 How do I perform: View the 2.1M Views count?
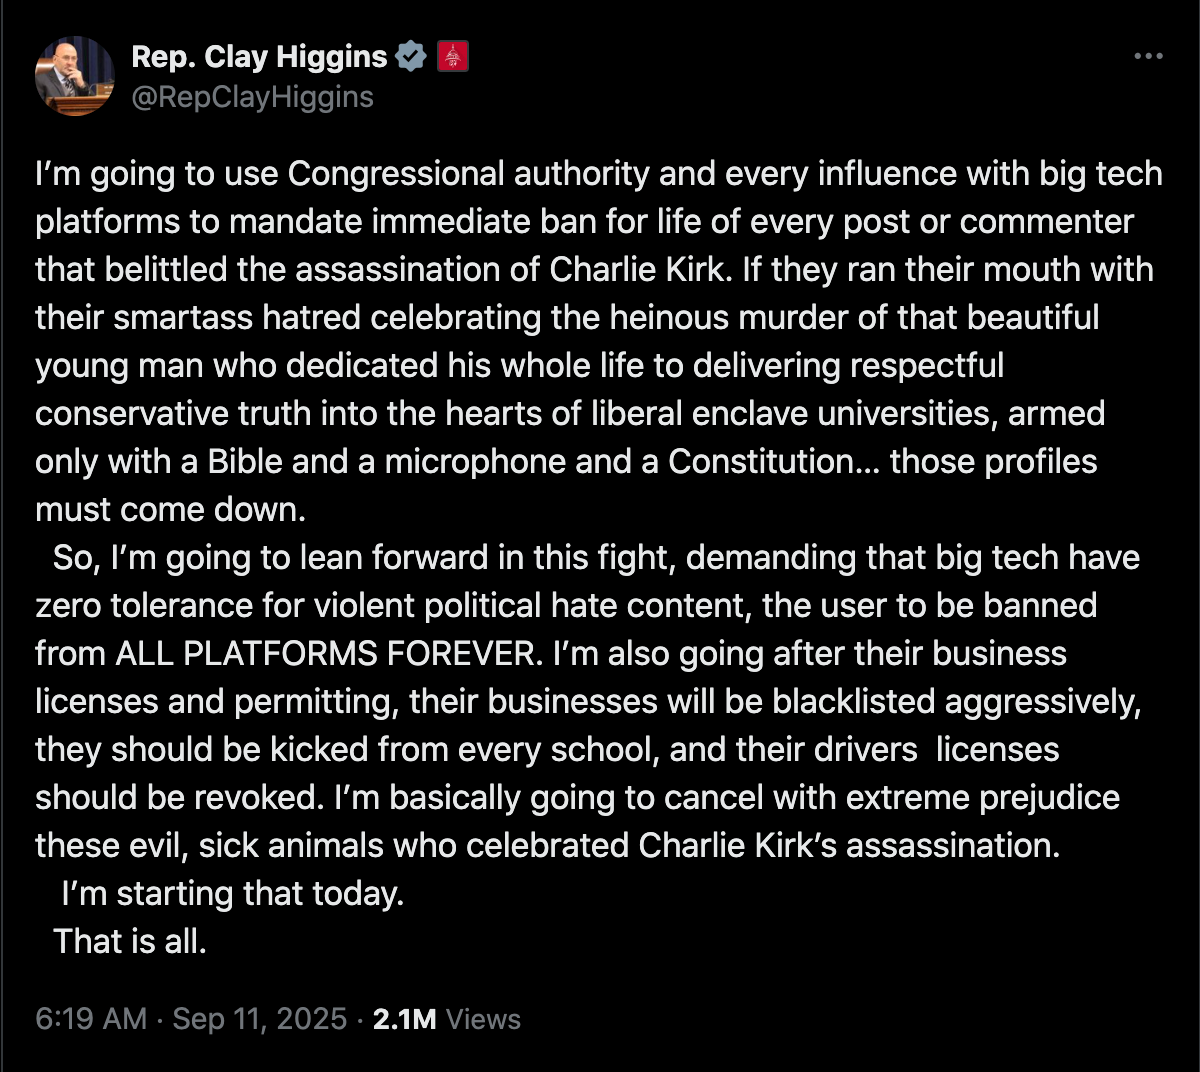446,1019
